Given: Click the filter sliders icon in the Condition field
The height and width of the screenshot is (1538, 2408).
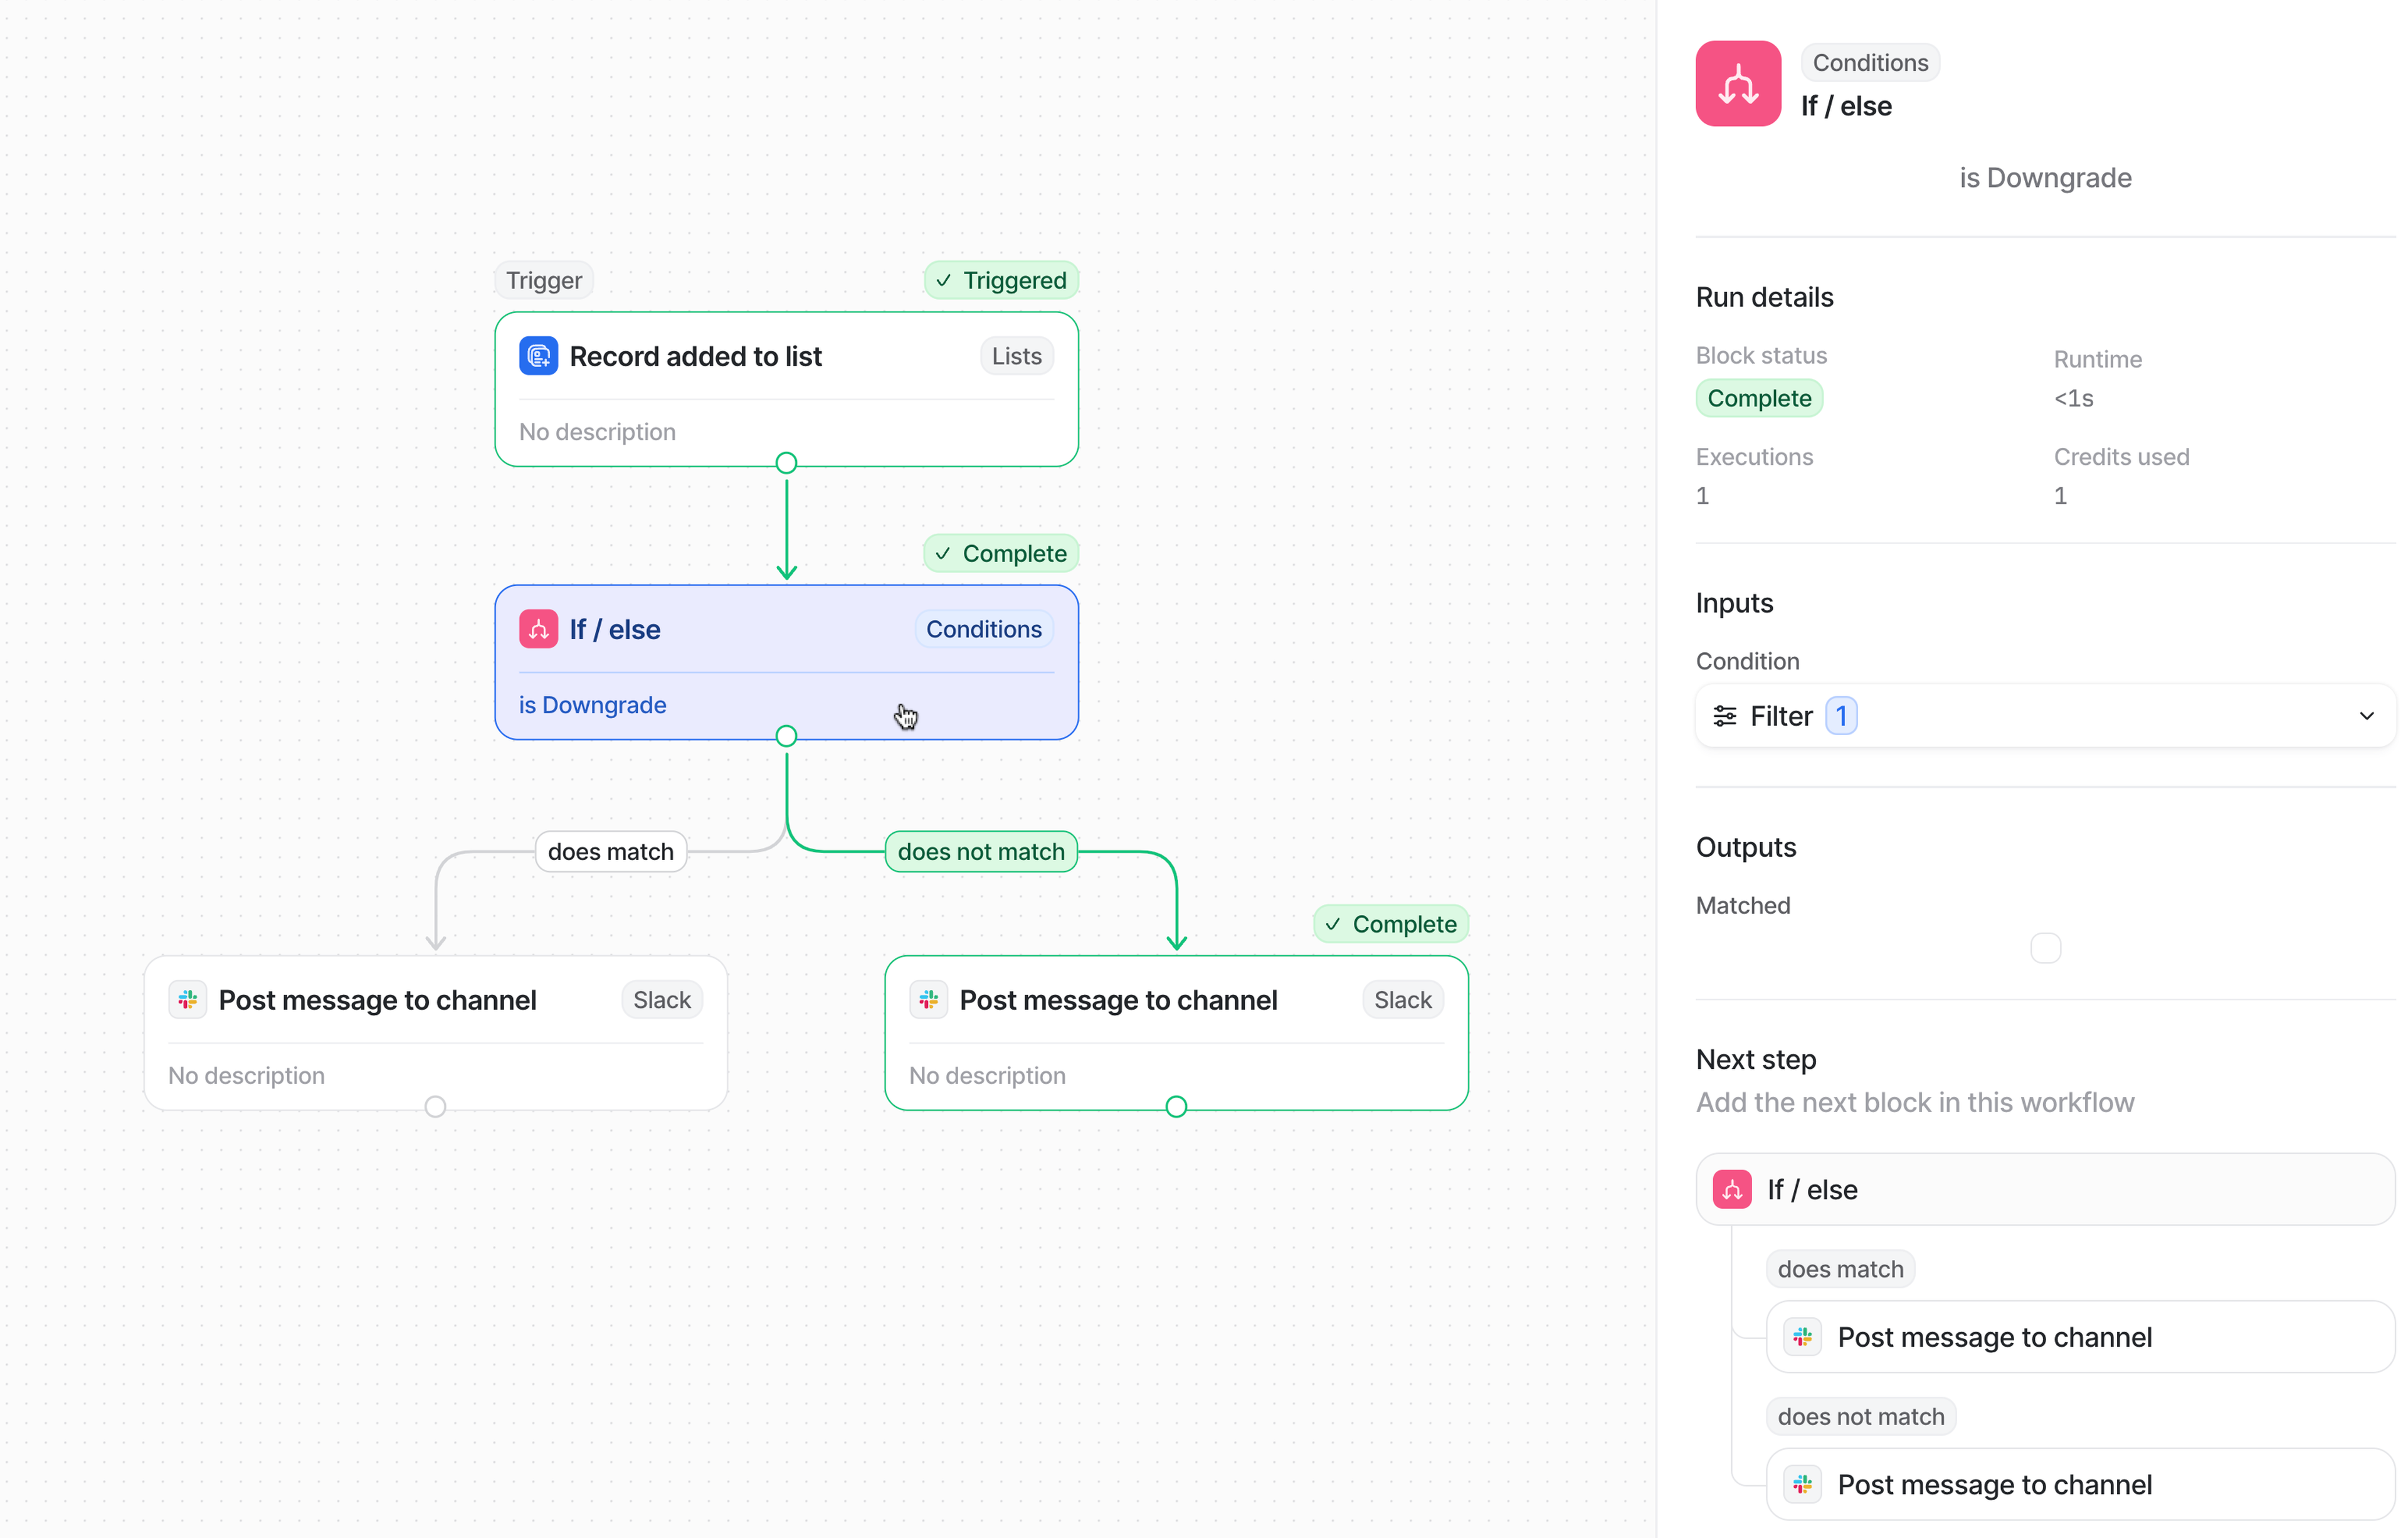Looking at the screenshot, I should [1724, 716].
